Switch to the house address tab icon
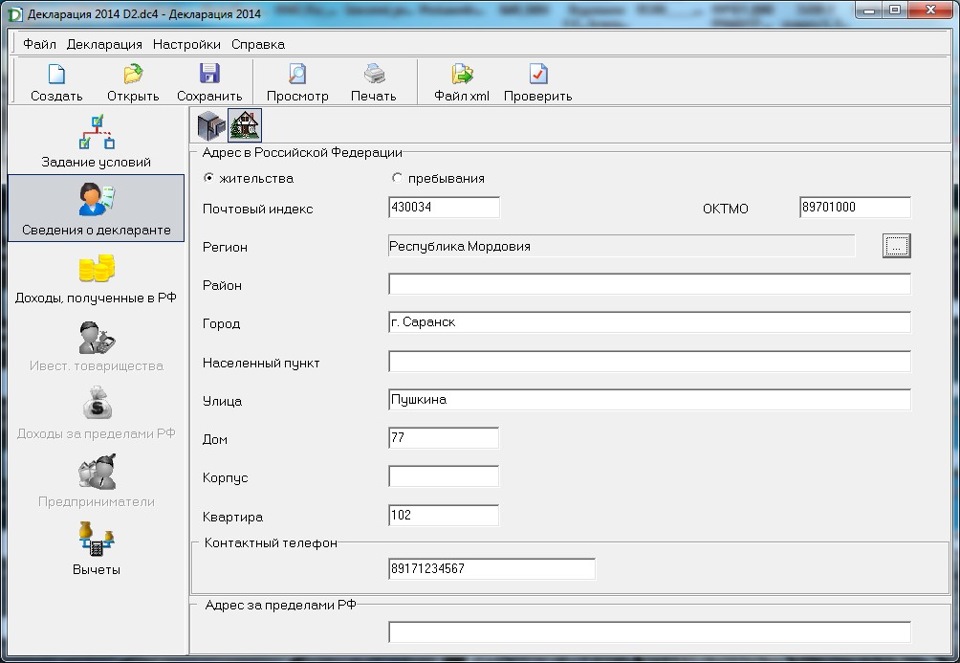 (x=244, y=125)
